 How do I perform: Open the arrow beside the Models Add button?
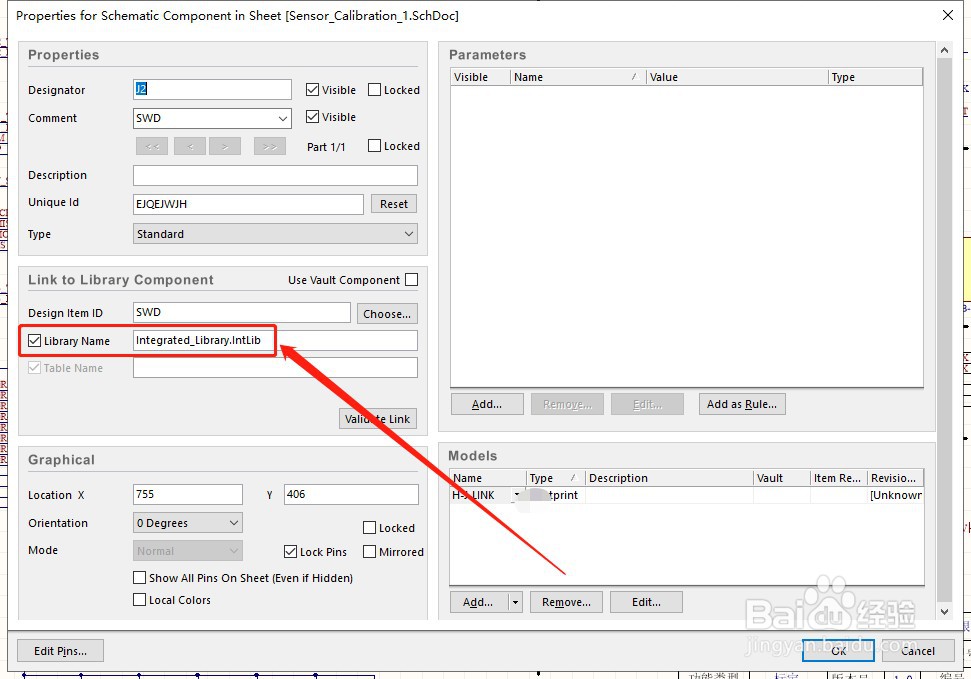(x=515, y=602)
